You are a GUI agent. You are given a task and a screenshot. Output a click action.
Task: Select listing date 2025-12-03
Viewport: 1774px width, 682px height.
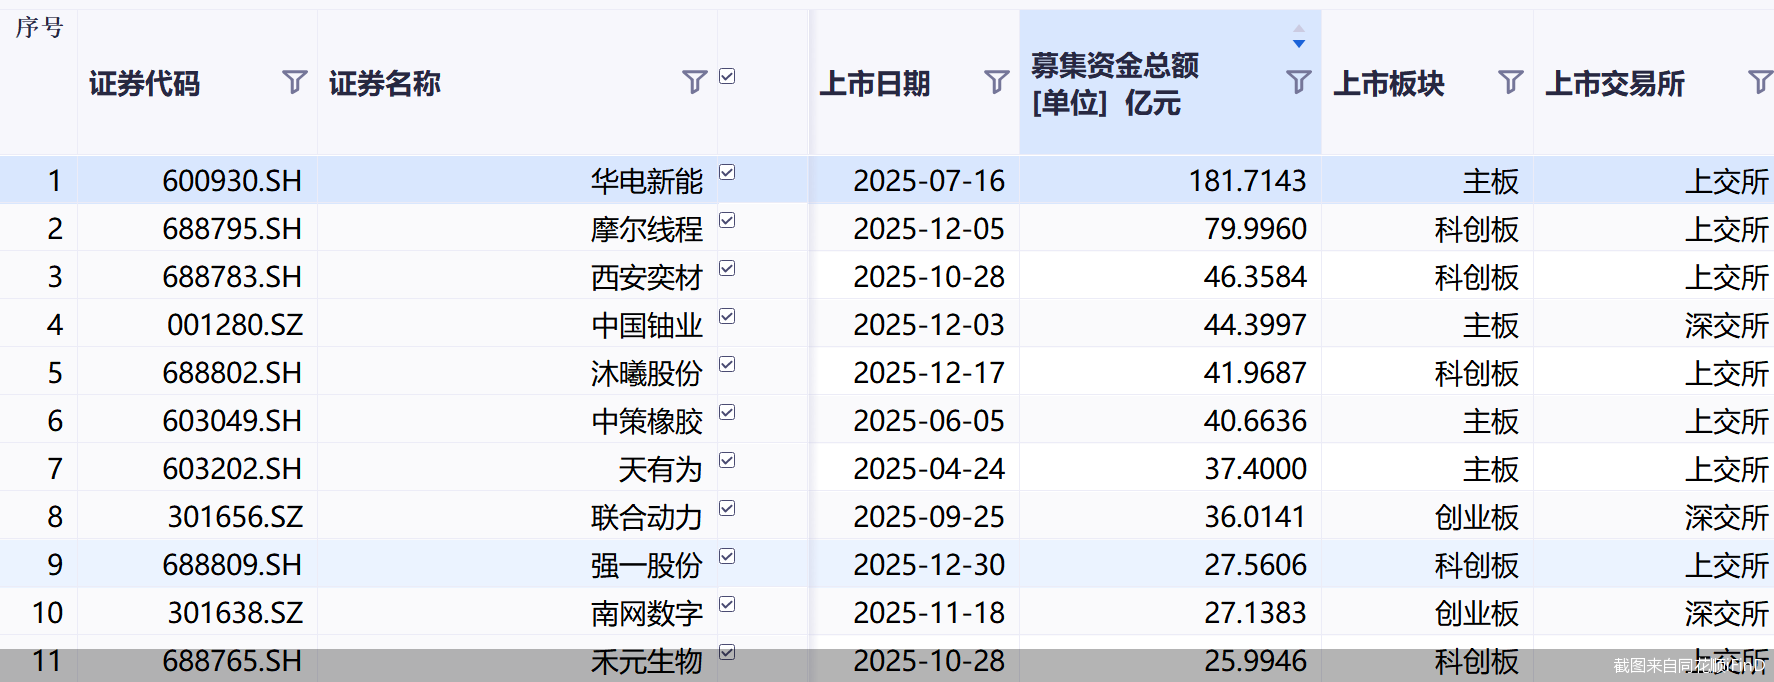929,325
